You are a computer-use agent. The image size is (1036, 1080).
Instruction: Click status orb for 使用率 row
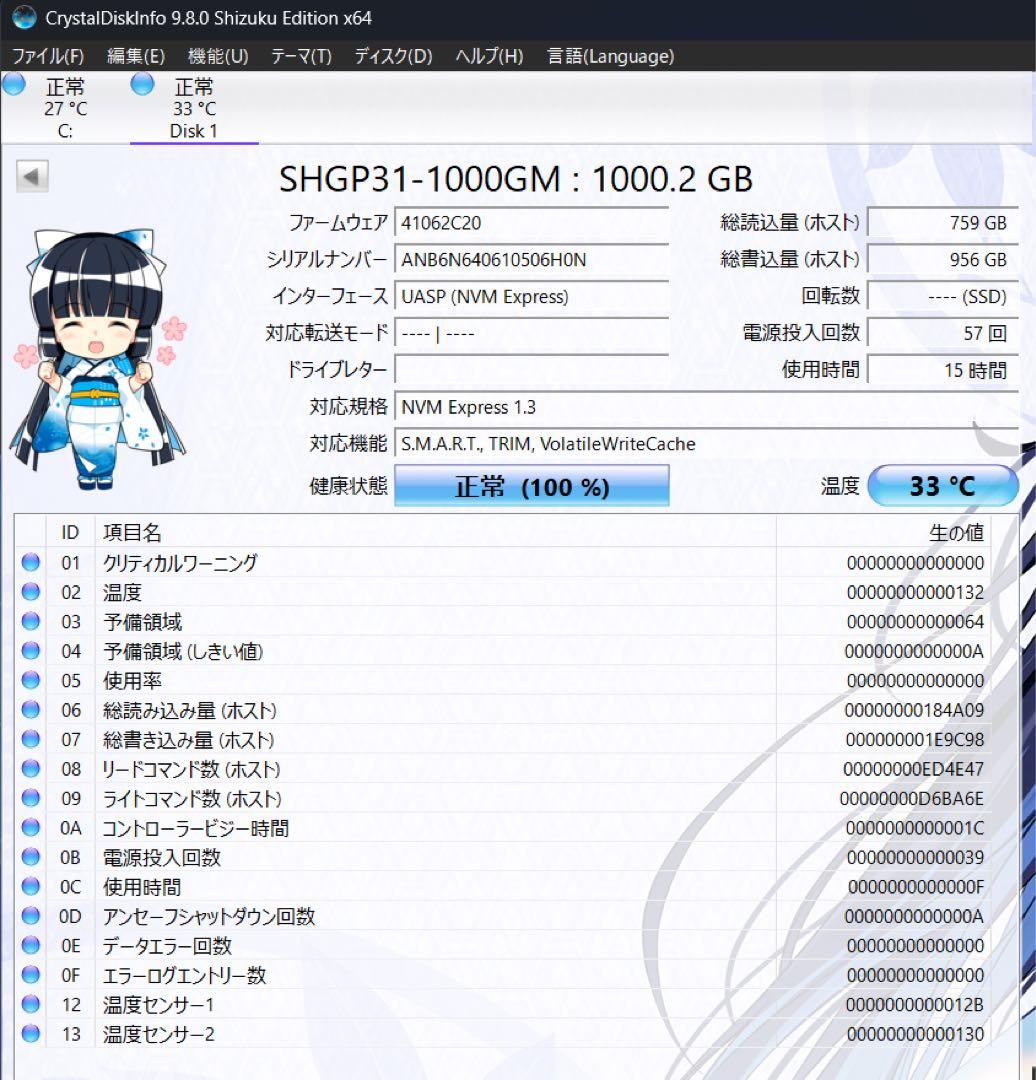(30, 680)
